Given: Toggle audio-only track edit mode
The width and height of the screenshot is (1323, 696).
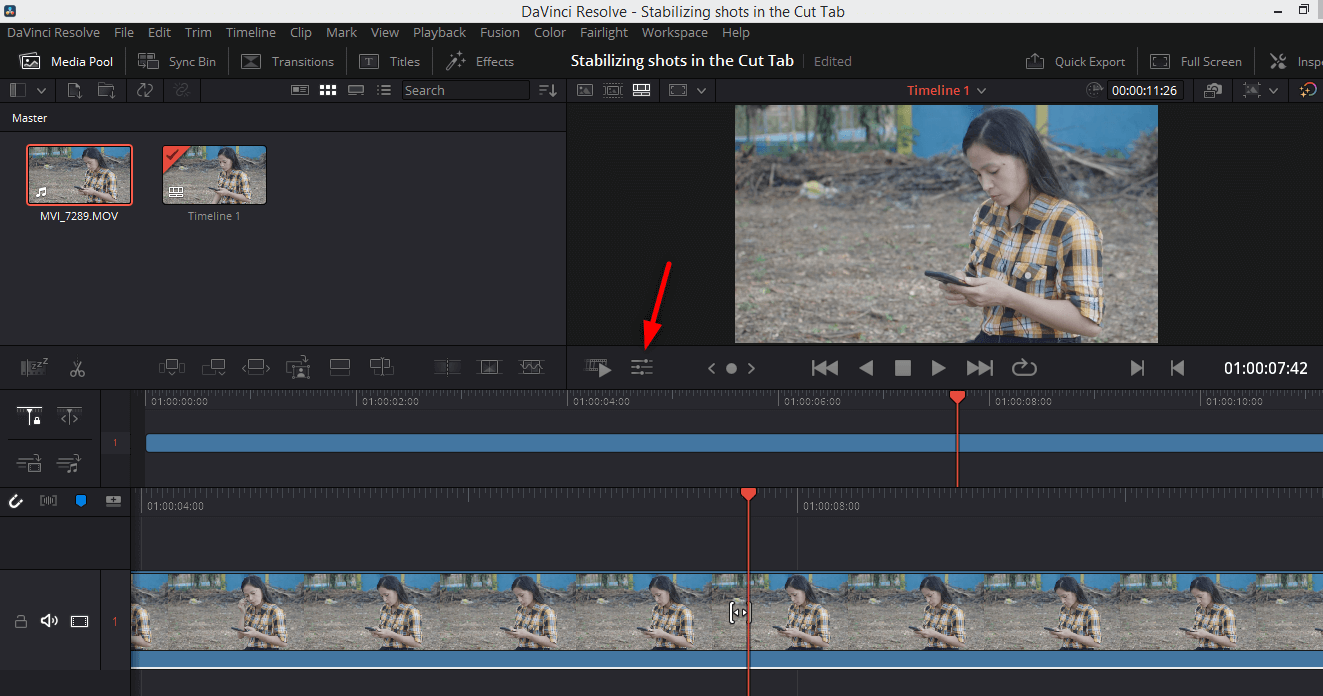Looking at the screenshot, I should 69,463.
